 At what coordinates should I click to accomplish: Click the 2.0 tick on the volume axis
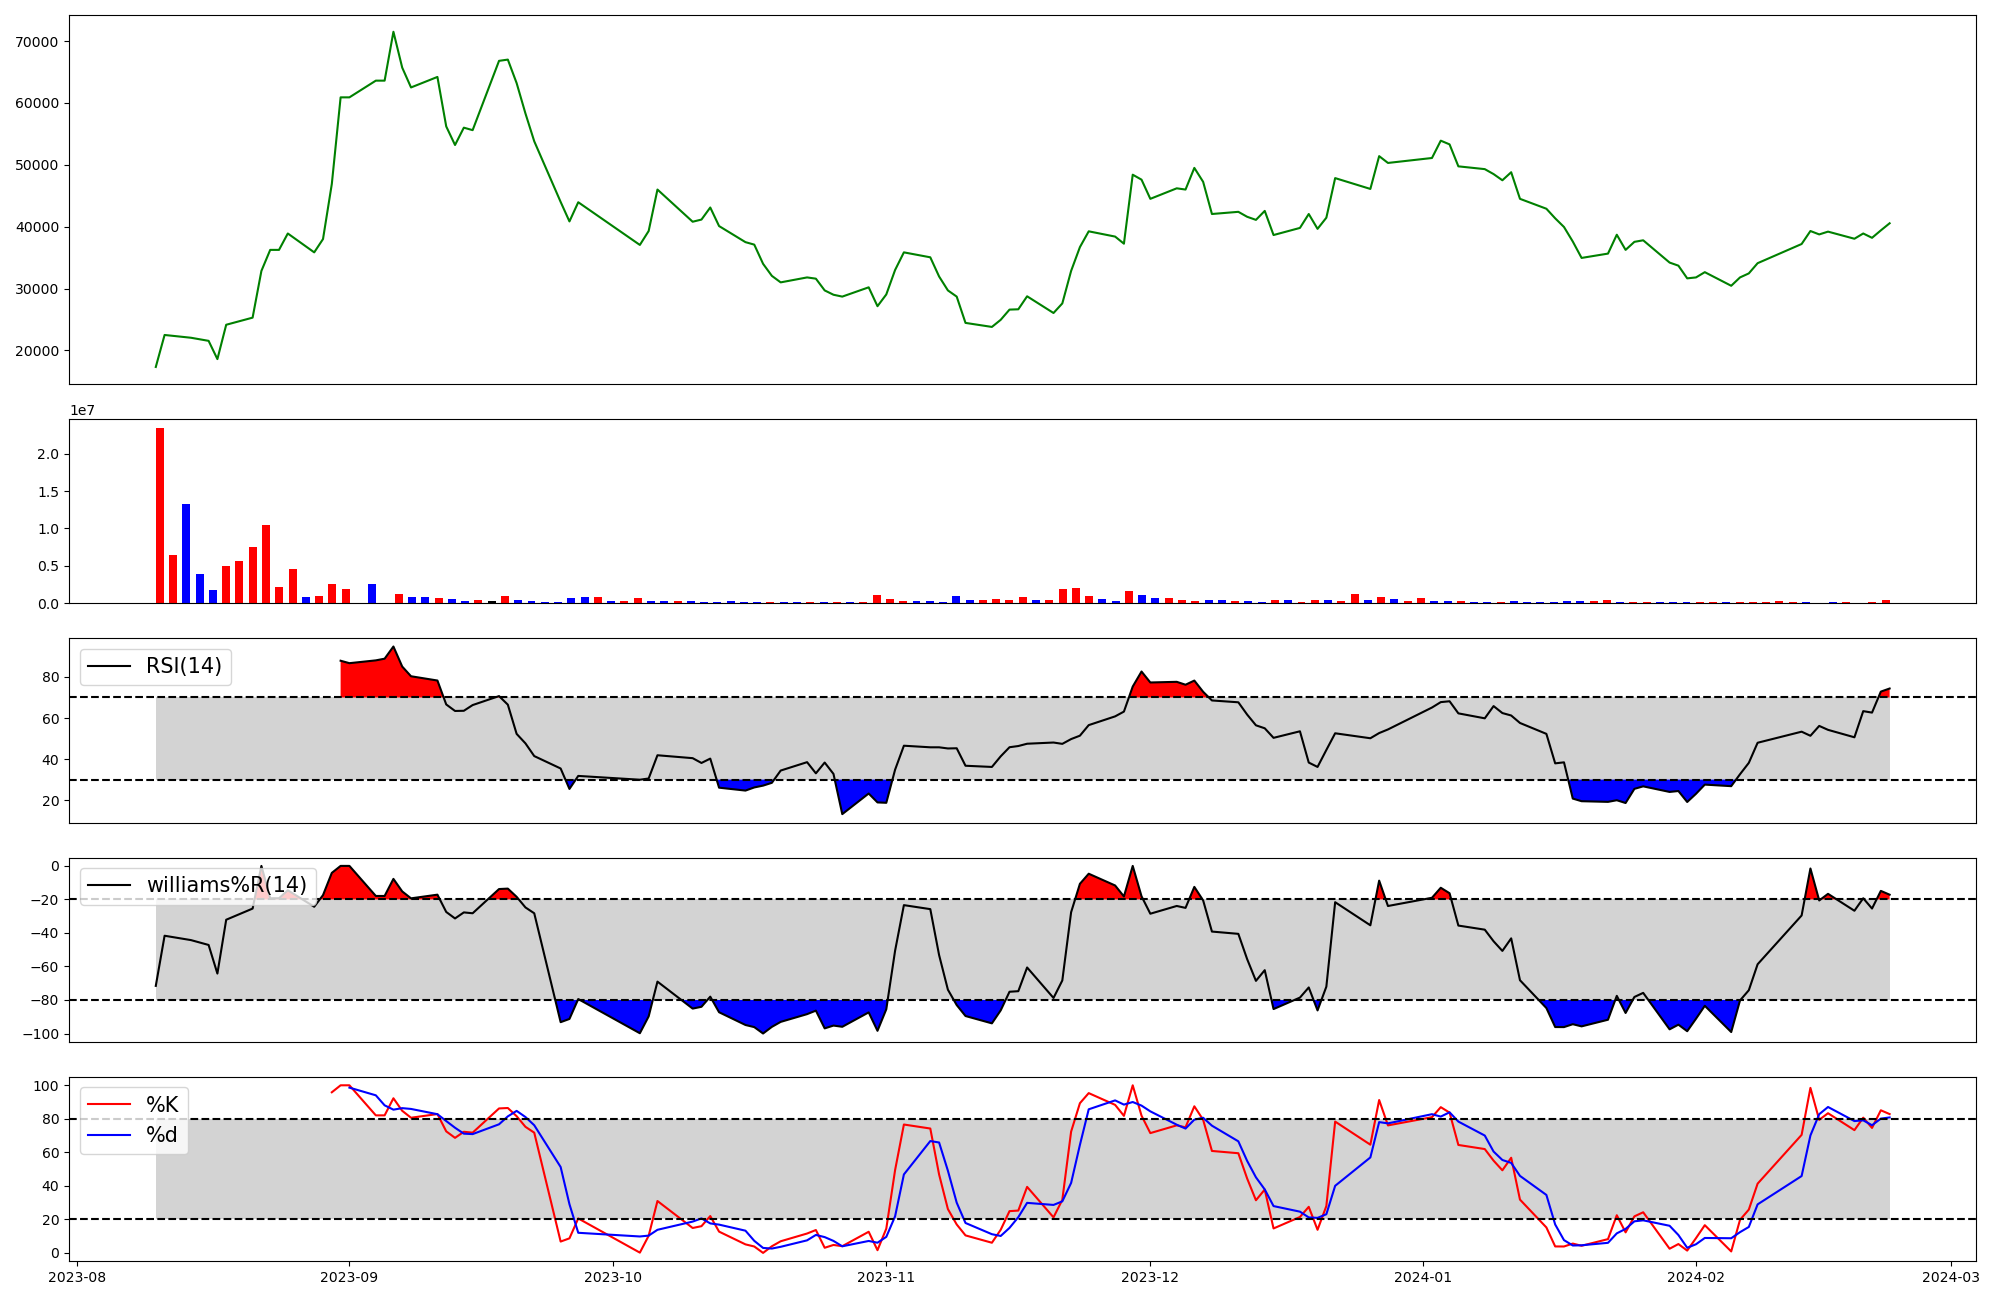coord(47,454)
